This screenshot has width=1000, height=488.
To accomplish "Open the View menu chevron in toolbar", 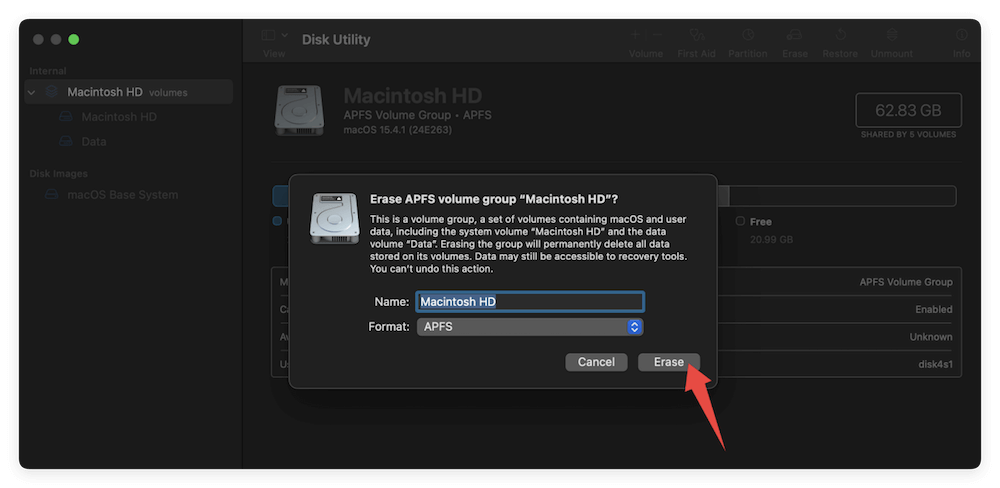I will 284,35.
